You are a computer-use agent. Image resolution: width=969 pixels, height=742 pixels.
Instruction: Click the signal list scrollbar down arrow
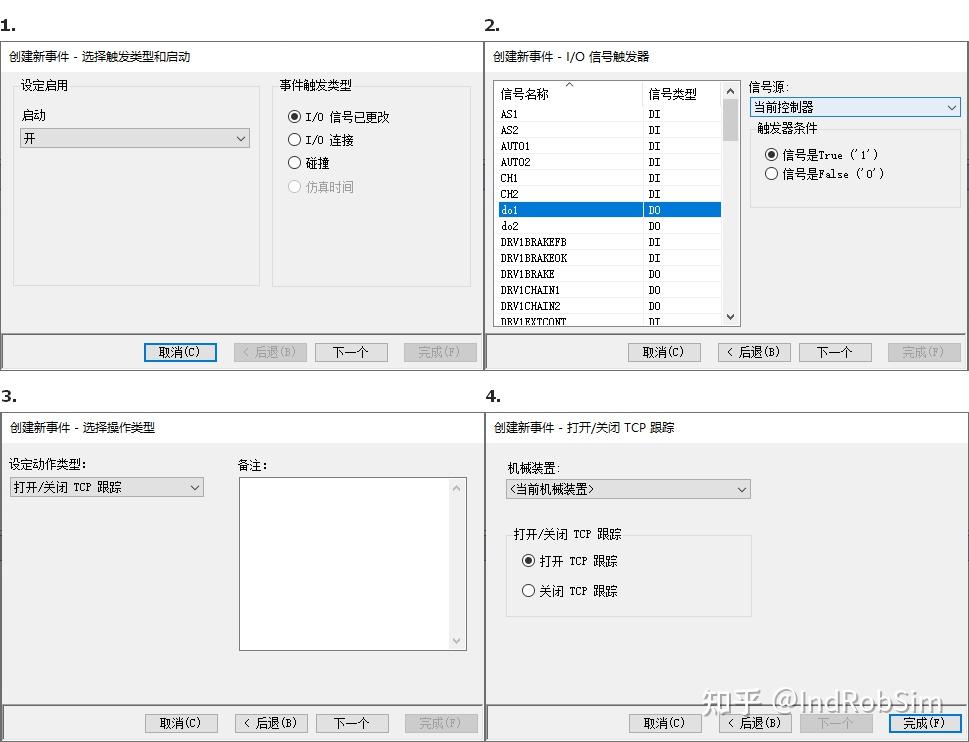[728, 316]
